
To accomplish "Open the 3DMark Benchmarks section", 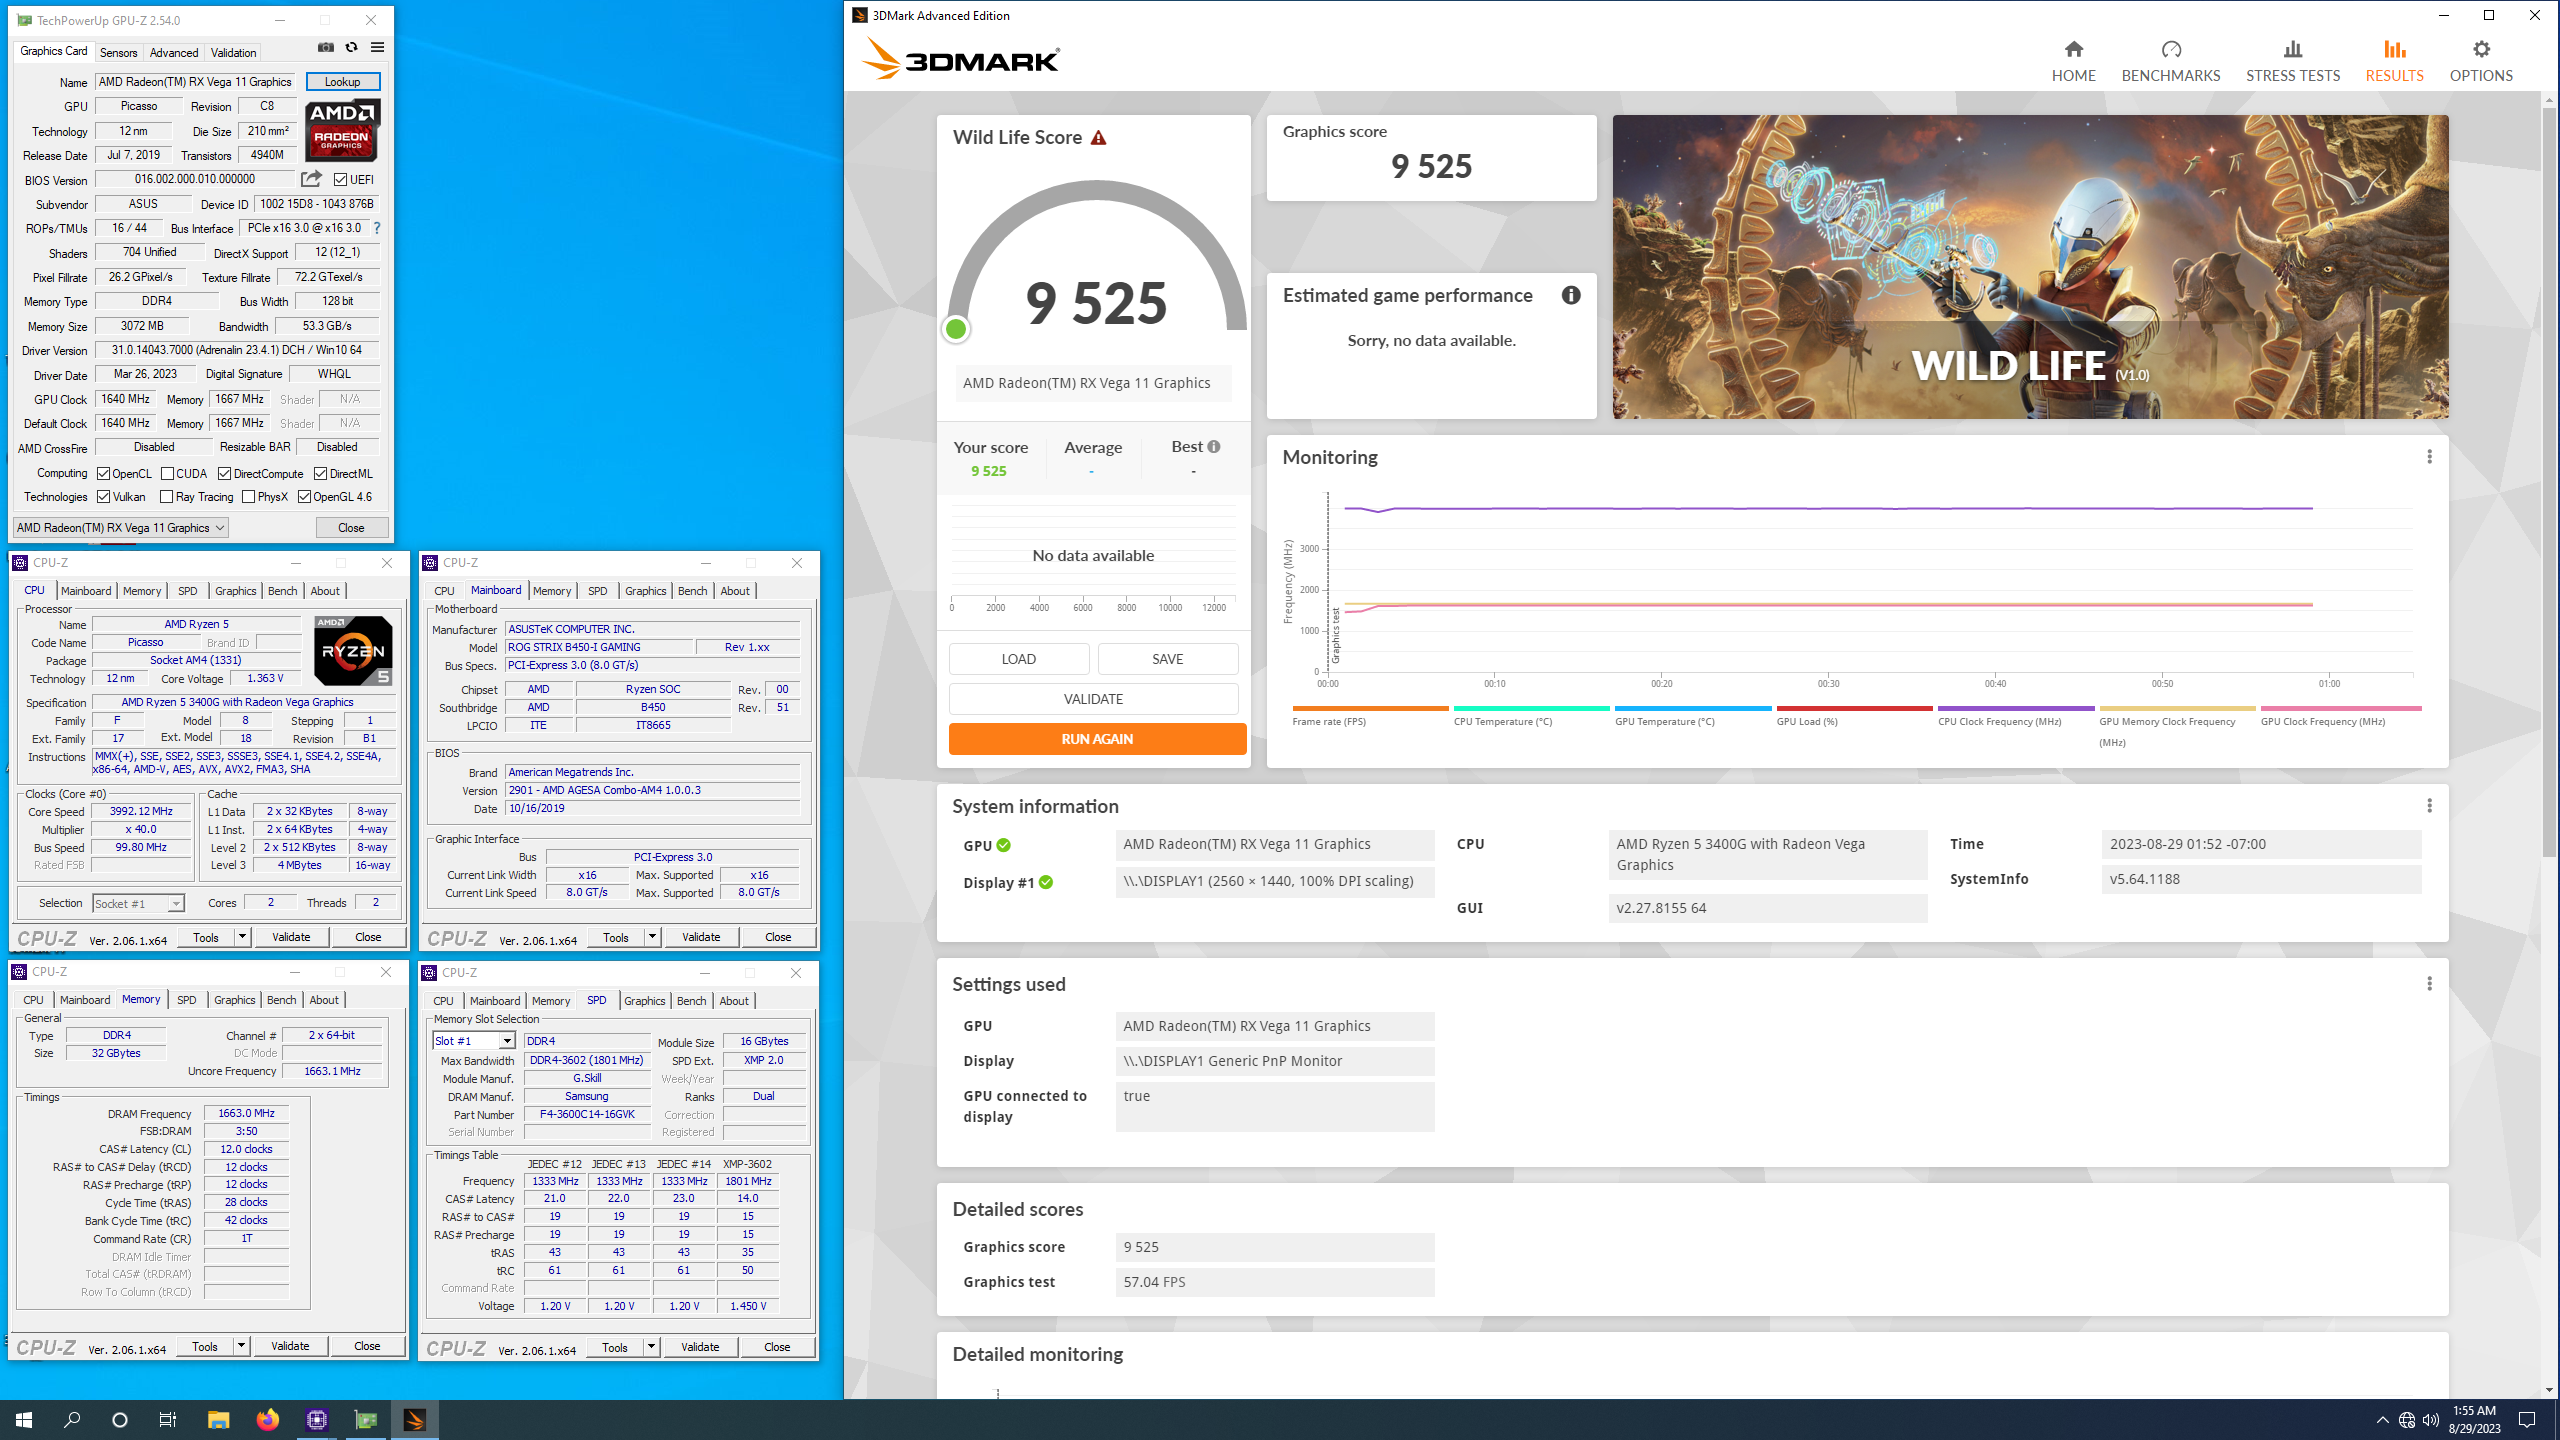I will (2170, 61).
